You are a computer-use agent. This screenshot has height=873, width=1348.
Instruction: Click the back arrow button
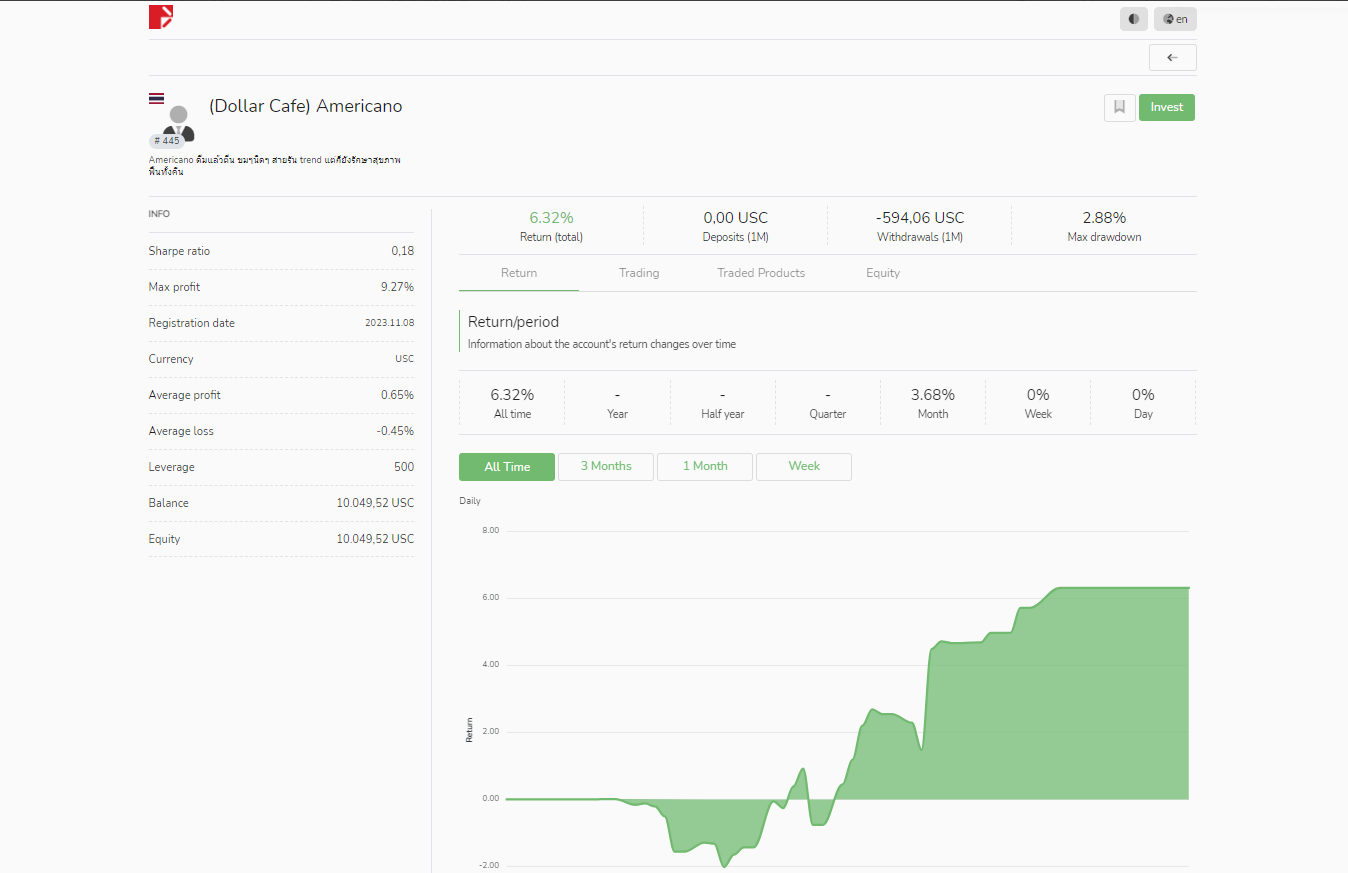1173,58
